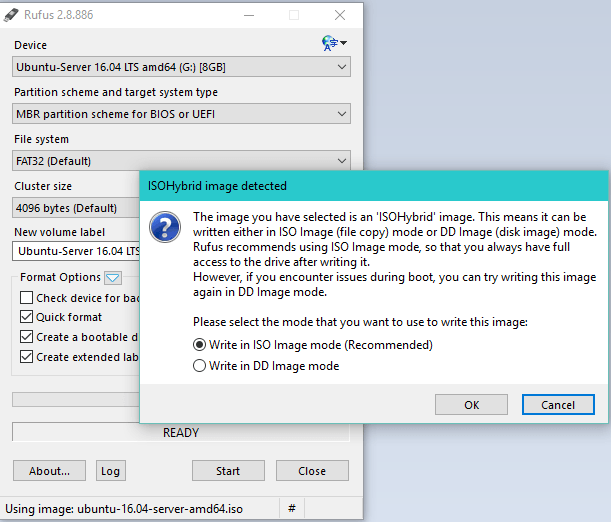
Task: Click the READY progress status bar
Action: (181, 432)
